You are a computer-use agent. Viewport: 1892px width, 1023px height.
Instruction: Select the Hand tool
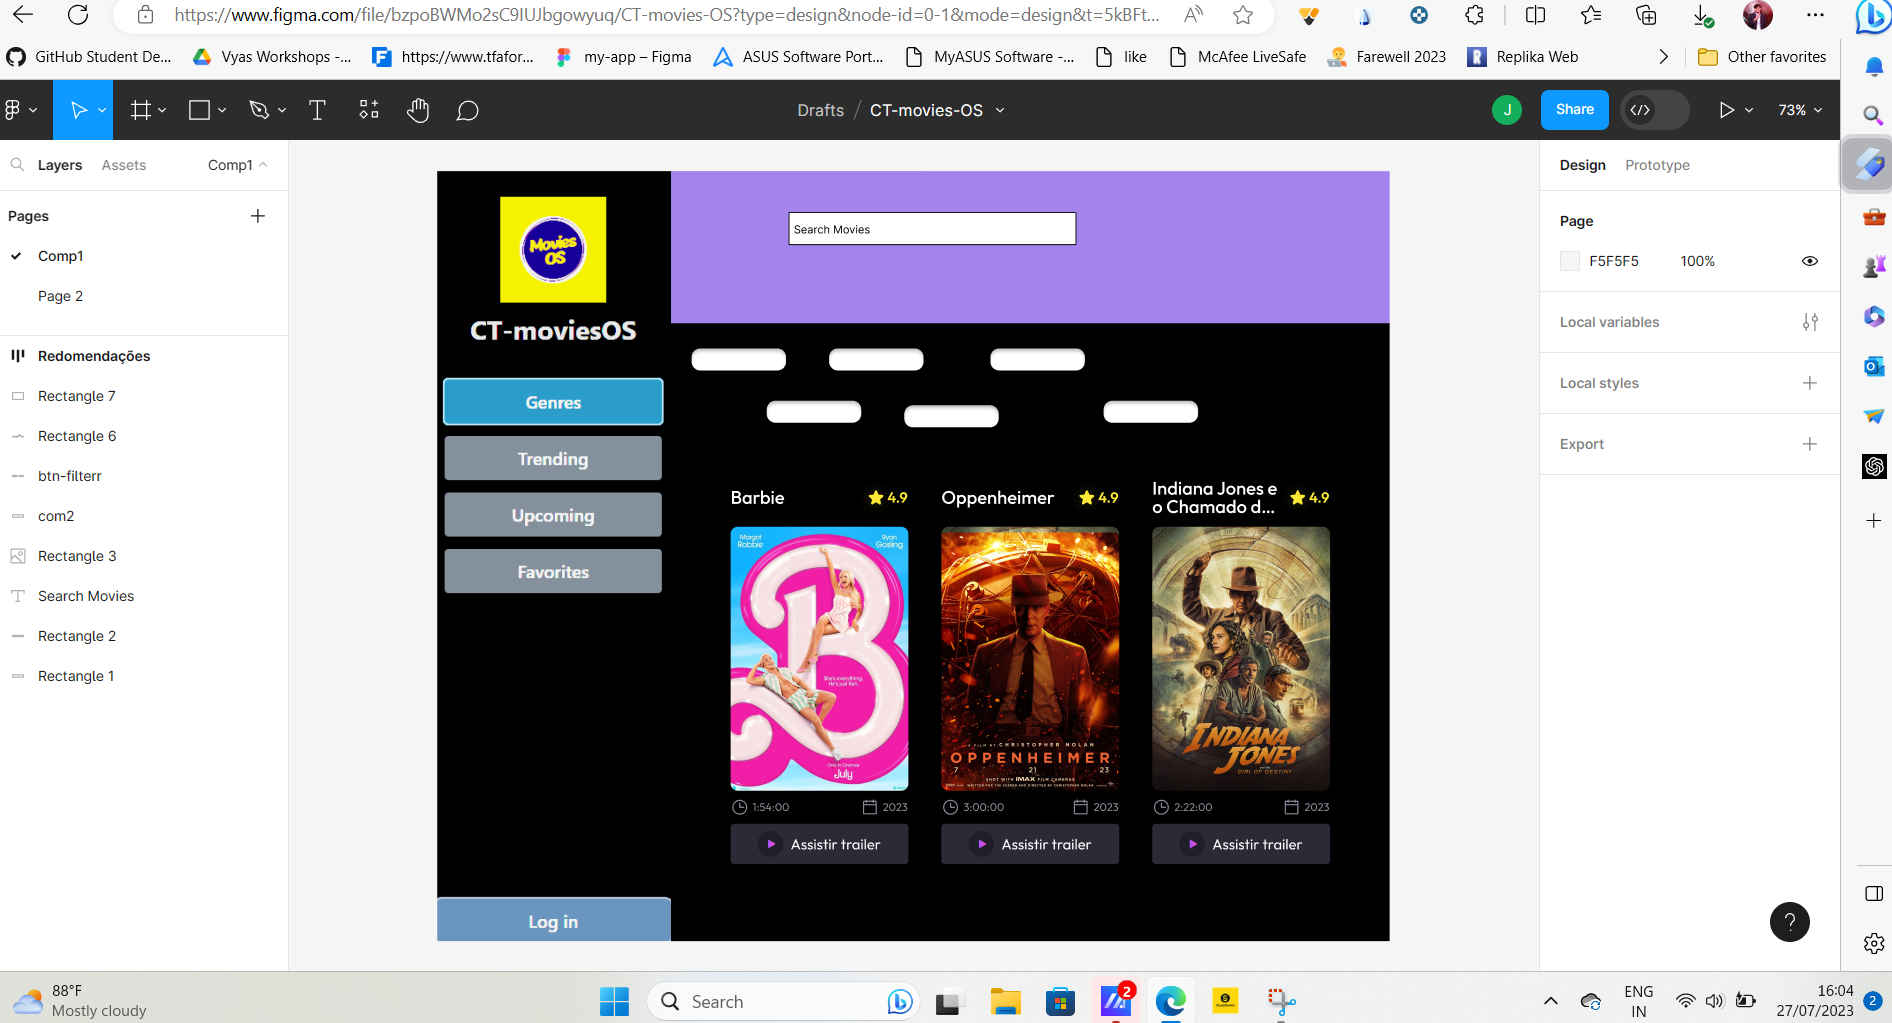pos(418,110)
